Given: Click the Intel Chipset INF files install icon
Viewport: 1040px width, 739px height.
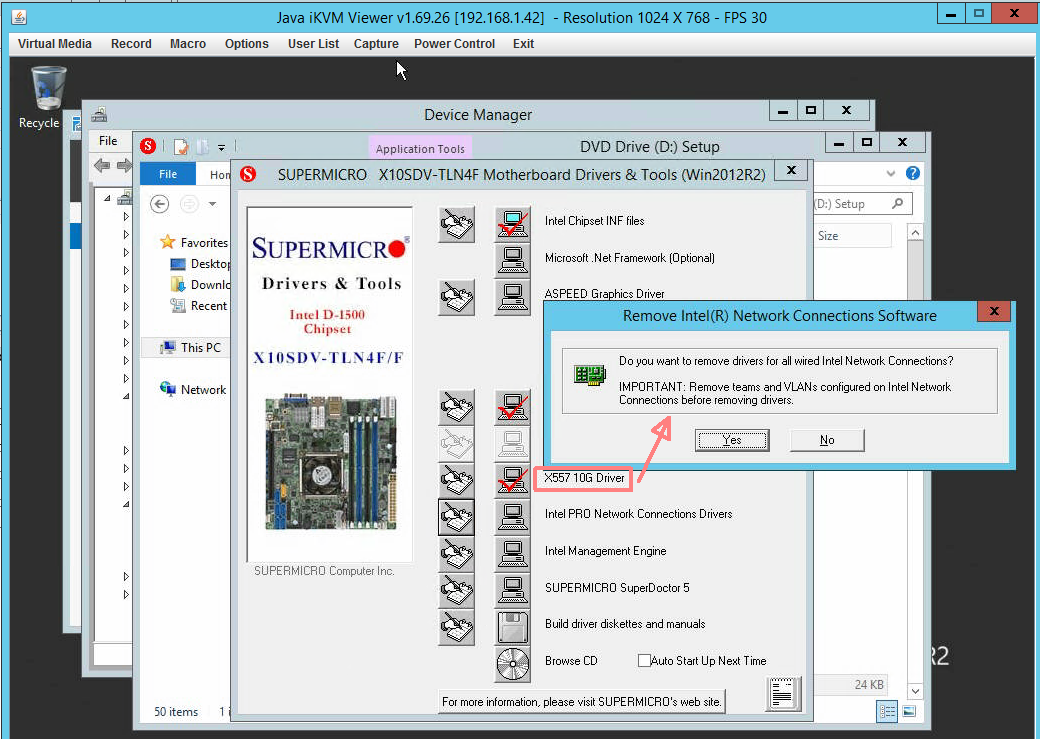Looking at the screenshot, I should (513, 224).
